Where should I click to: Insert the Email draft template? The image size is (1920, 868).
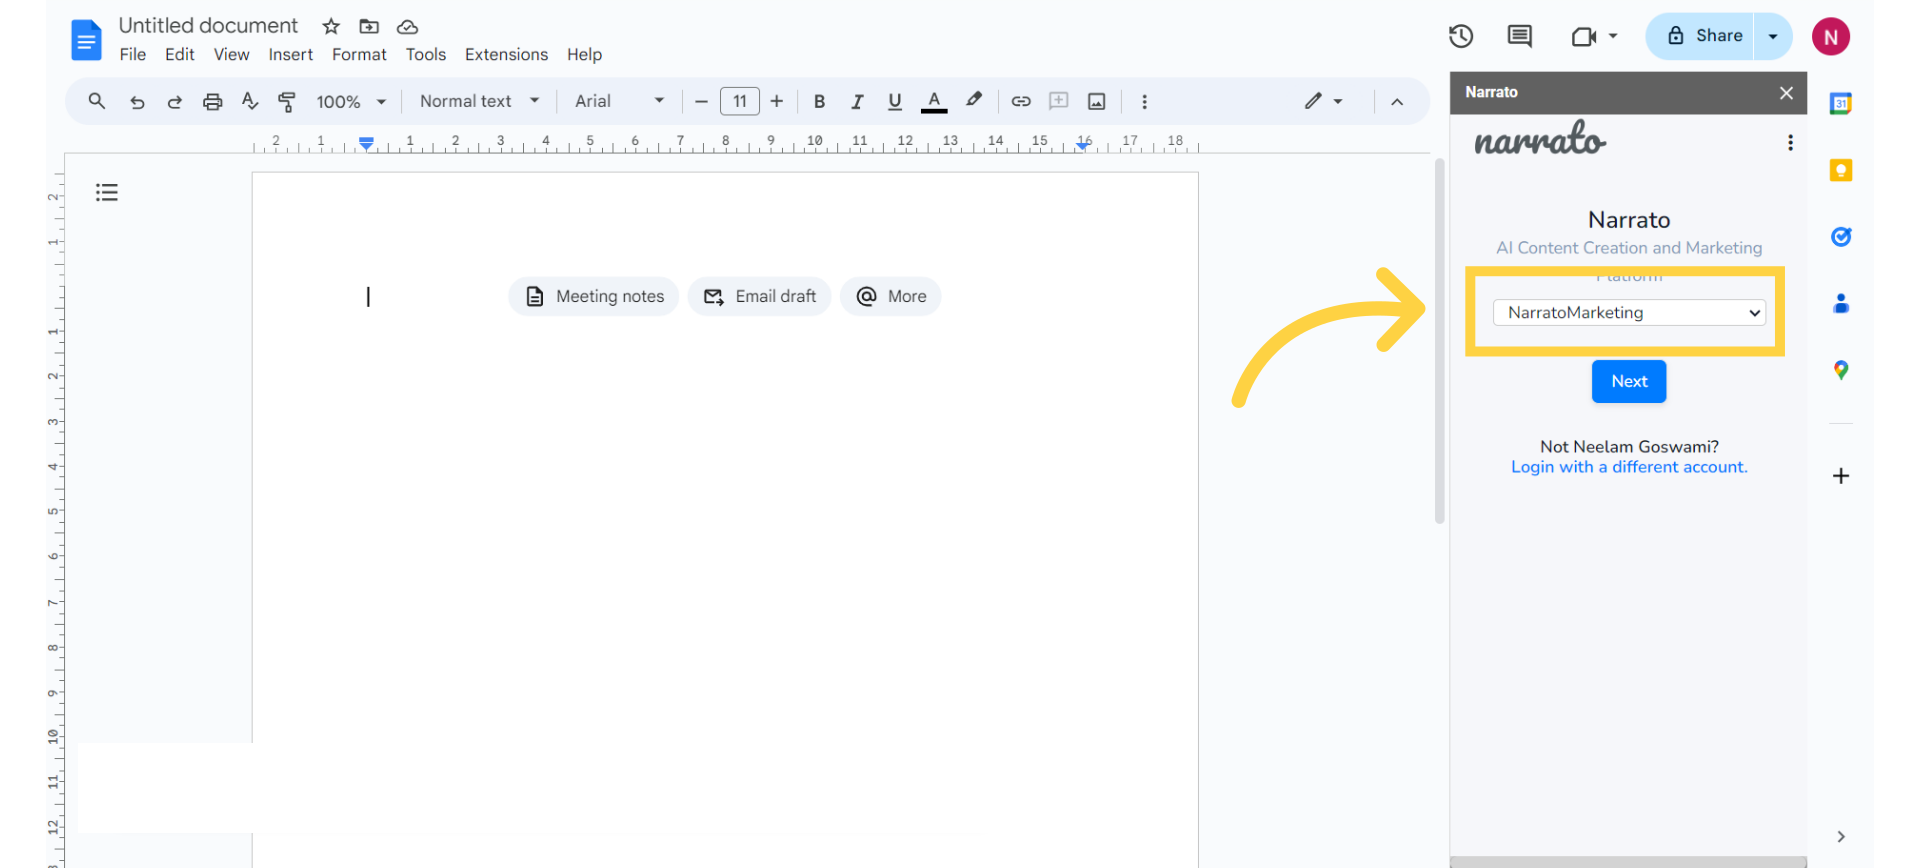click(x=760, y=296)
